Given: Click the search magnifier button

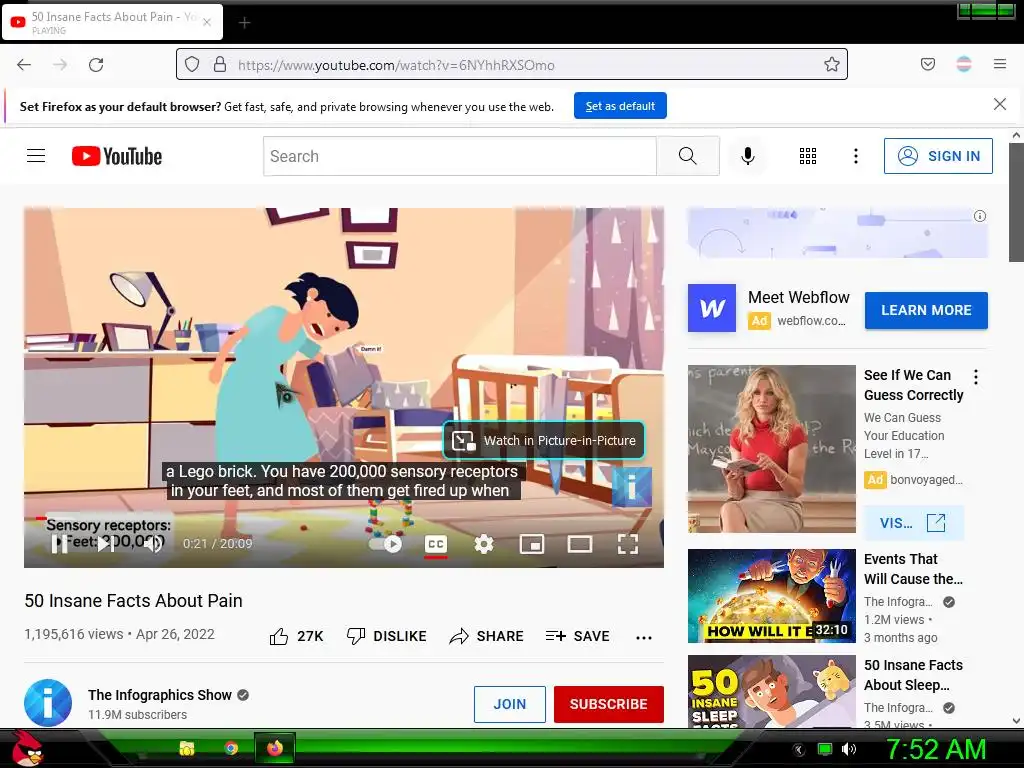Looking at the screenshot, I should [x=688, y=156].
